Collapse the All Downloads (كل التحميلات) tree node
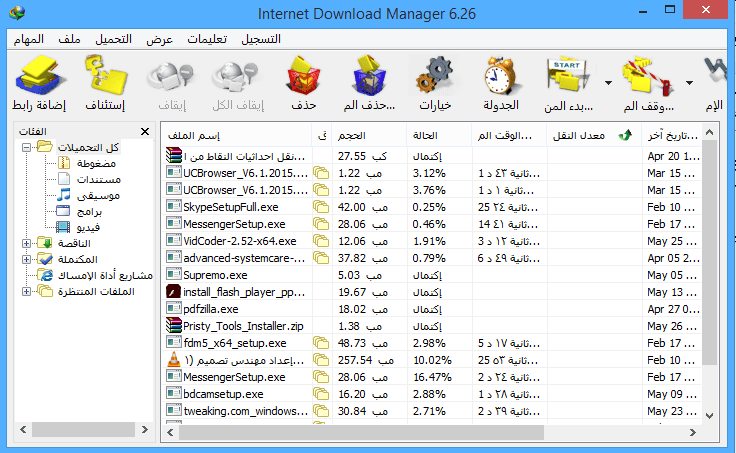 point(26,147)
